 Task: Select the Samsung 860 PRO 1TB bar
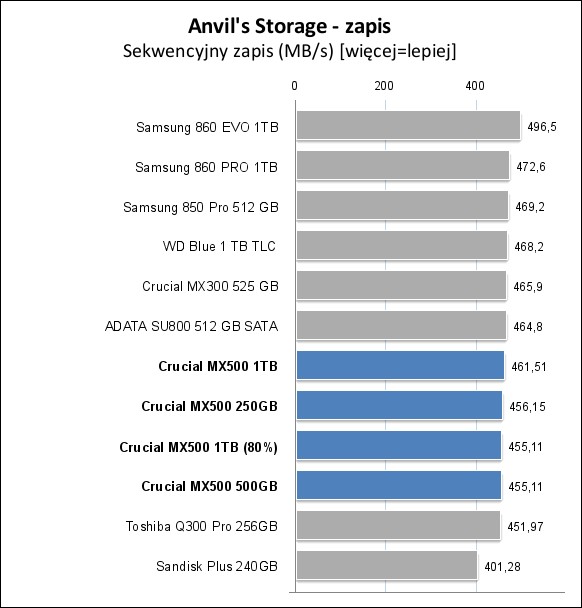[403, 165]
